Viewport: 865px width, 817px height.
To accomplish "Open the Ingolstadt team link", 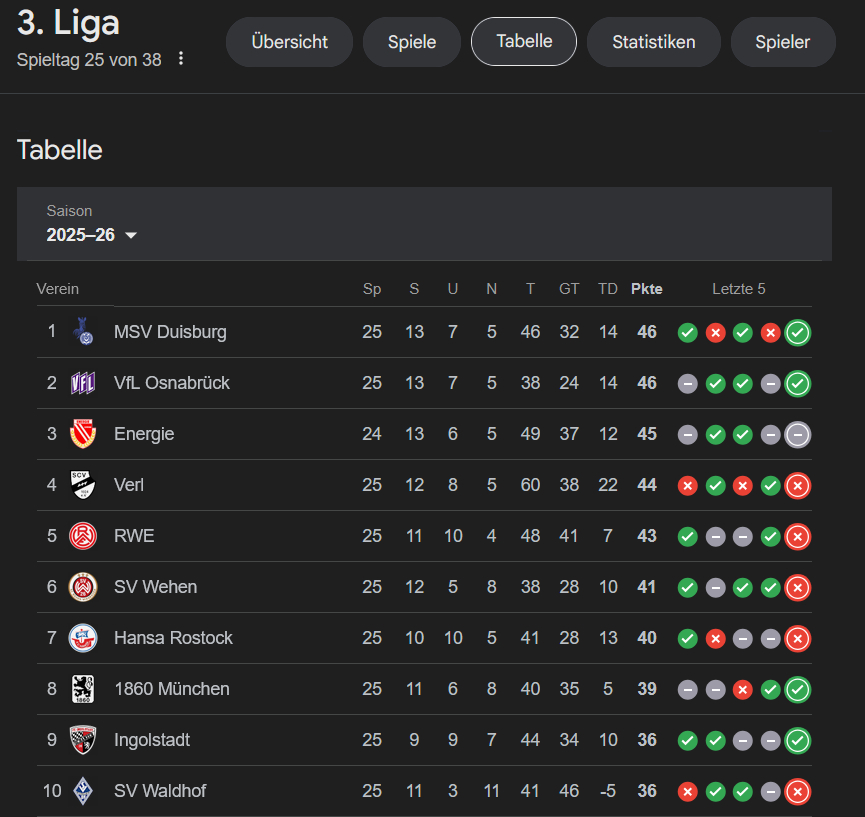I will 152,740.
